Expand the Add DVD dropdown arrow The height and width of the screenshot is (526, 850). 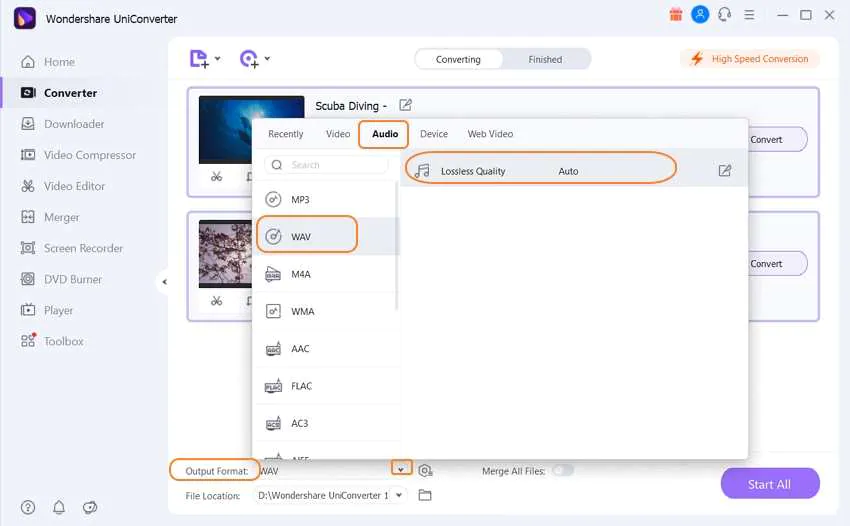[267, 58]
